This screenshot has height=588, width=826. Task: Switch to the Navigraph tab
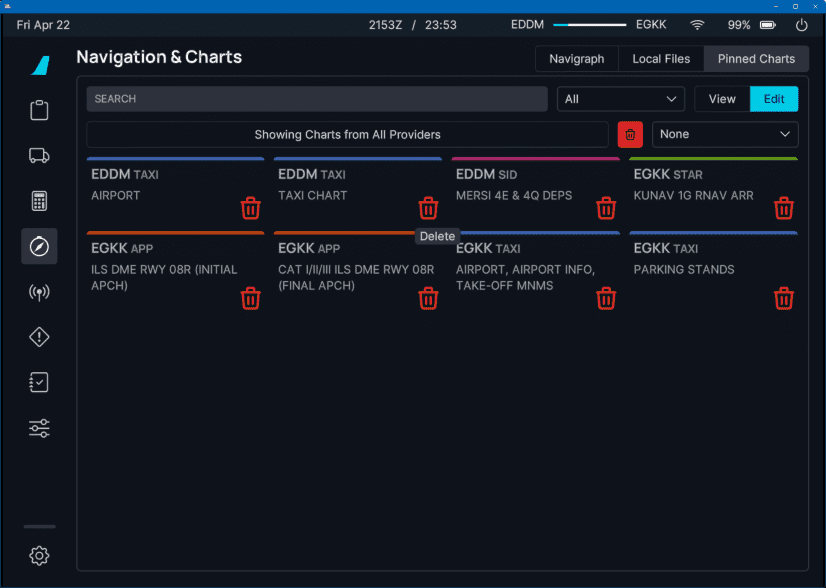tap(577, 59)
